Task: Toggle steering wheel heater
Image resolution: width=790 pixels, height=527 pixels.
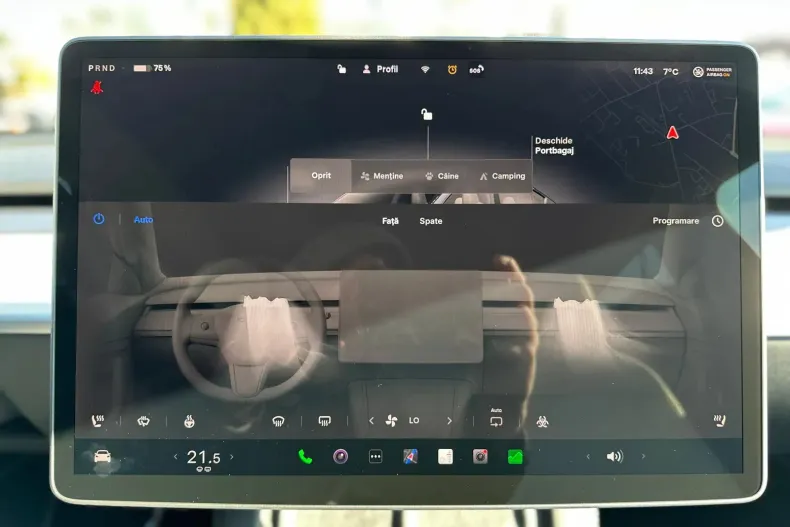Action: 189,421
